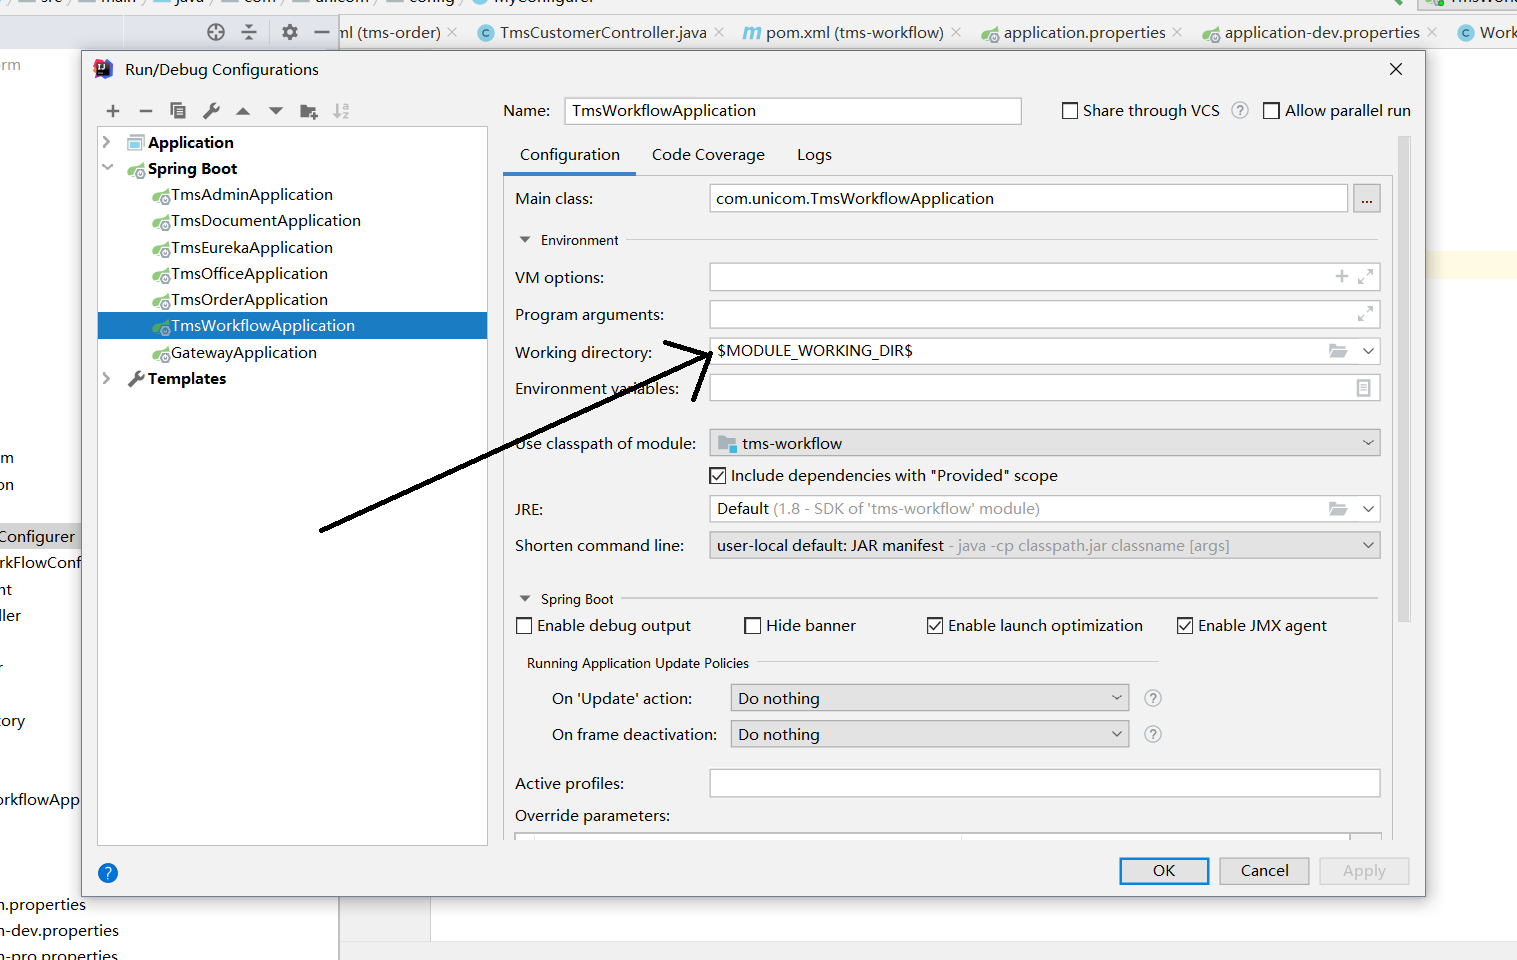The height and width of the screenshot is (960, 1517).
Task: Expand Program arguments field editor
Action: tap(1365, 314)
